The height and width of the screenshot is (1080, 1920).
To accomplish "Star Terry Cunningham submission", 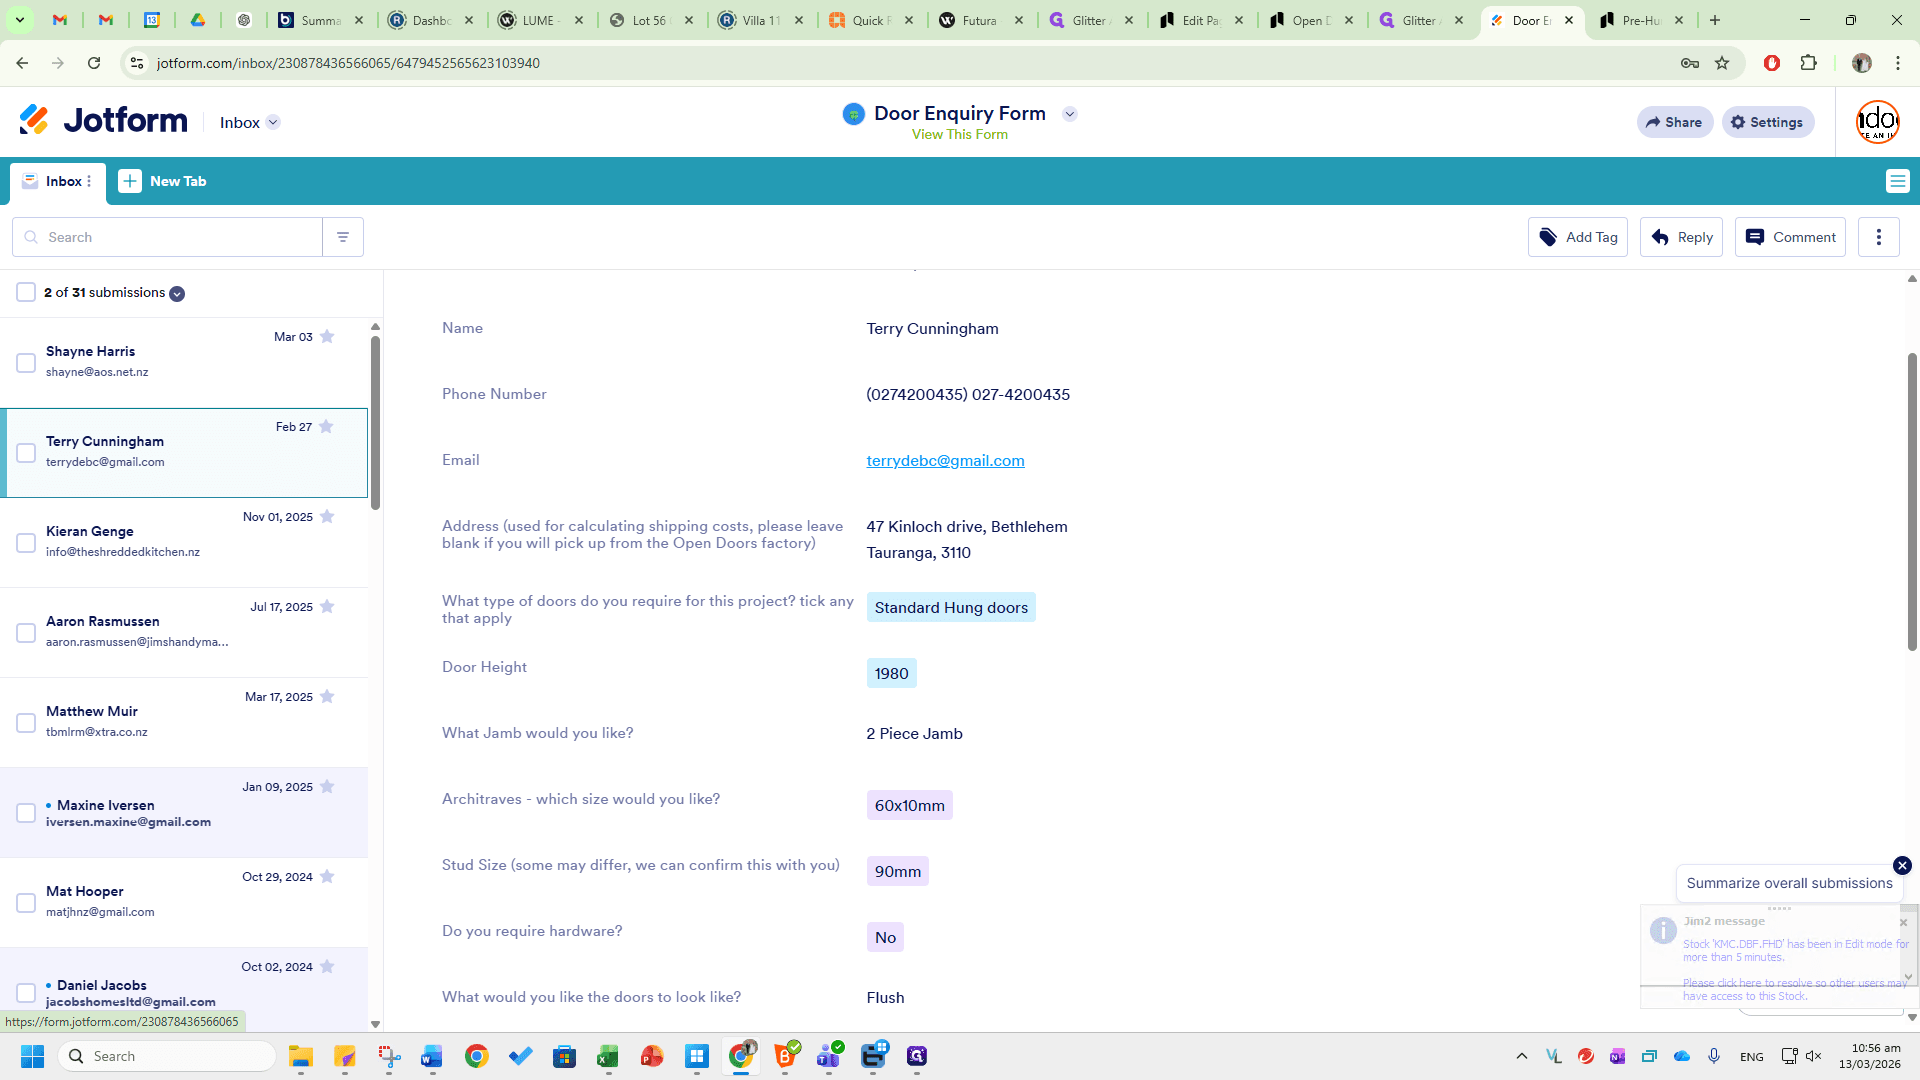I will [326, 427].
